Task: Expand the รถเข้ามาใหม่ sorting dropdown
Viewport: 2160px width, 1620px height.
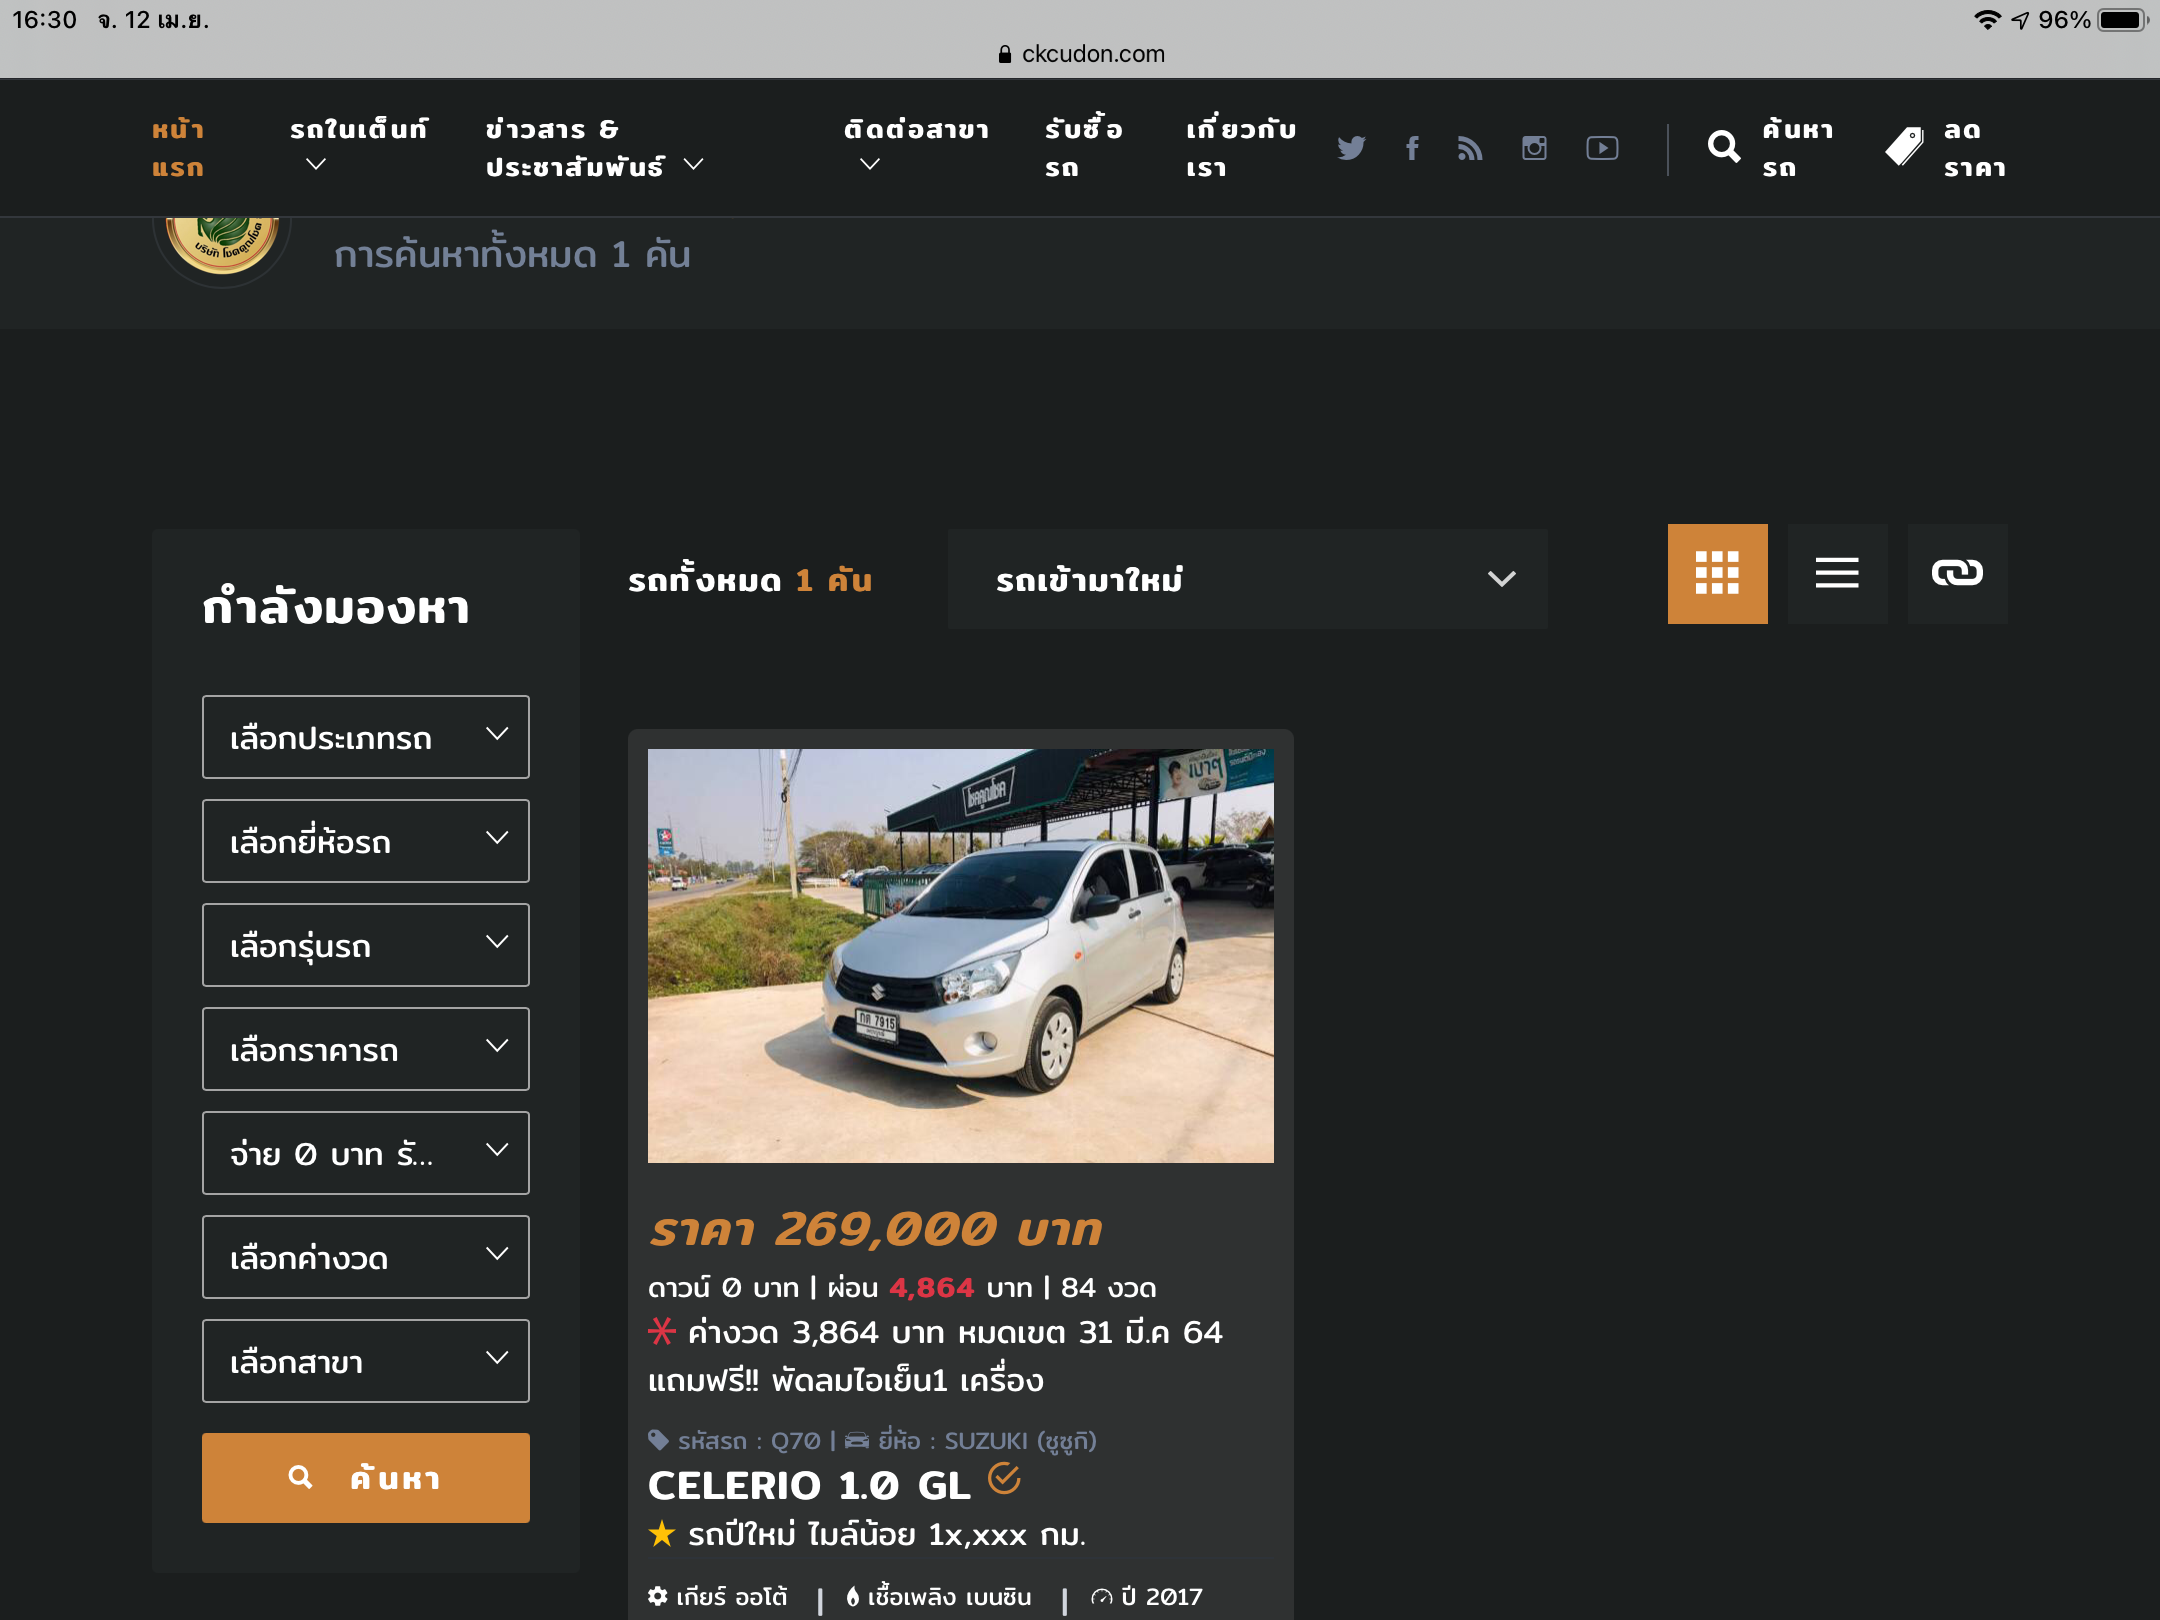Action: (1247, 579)
